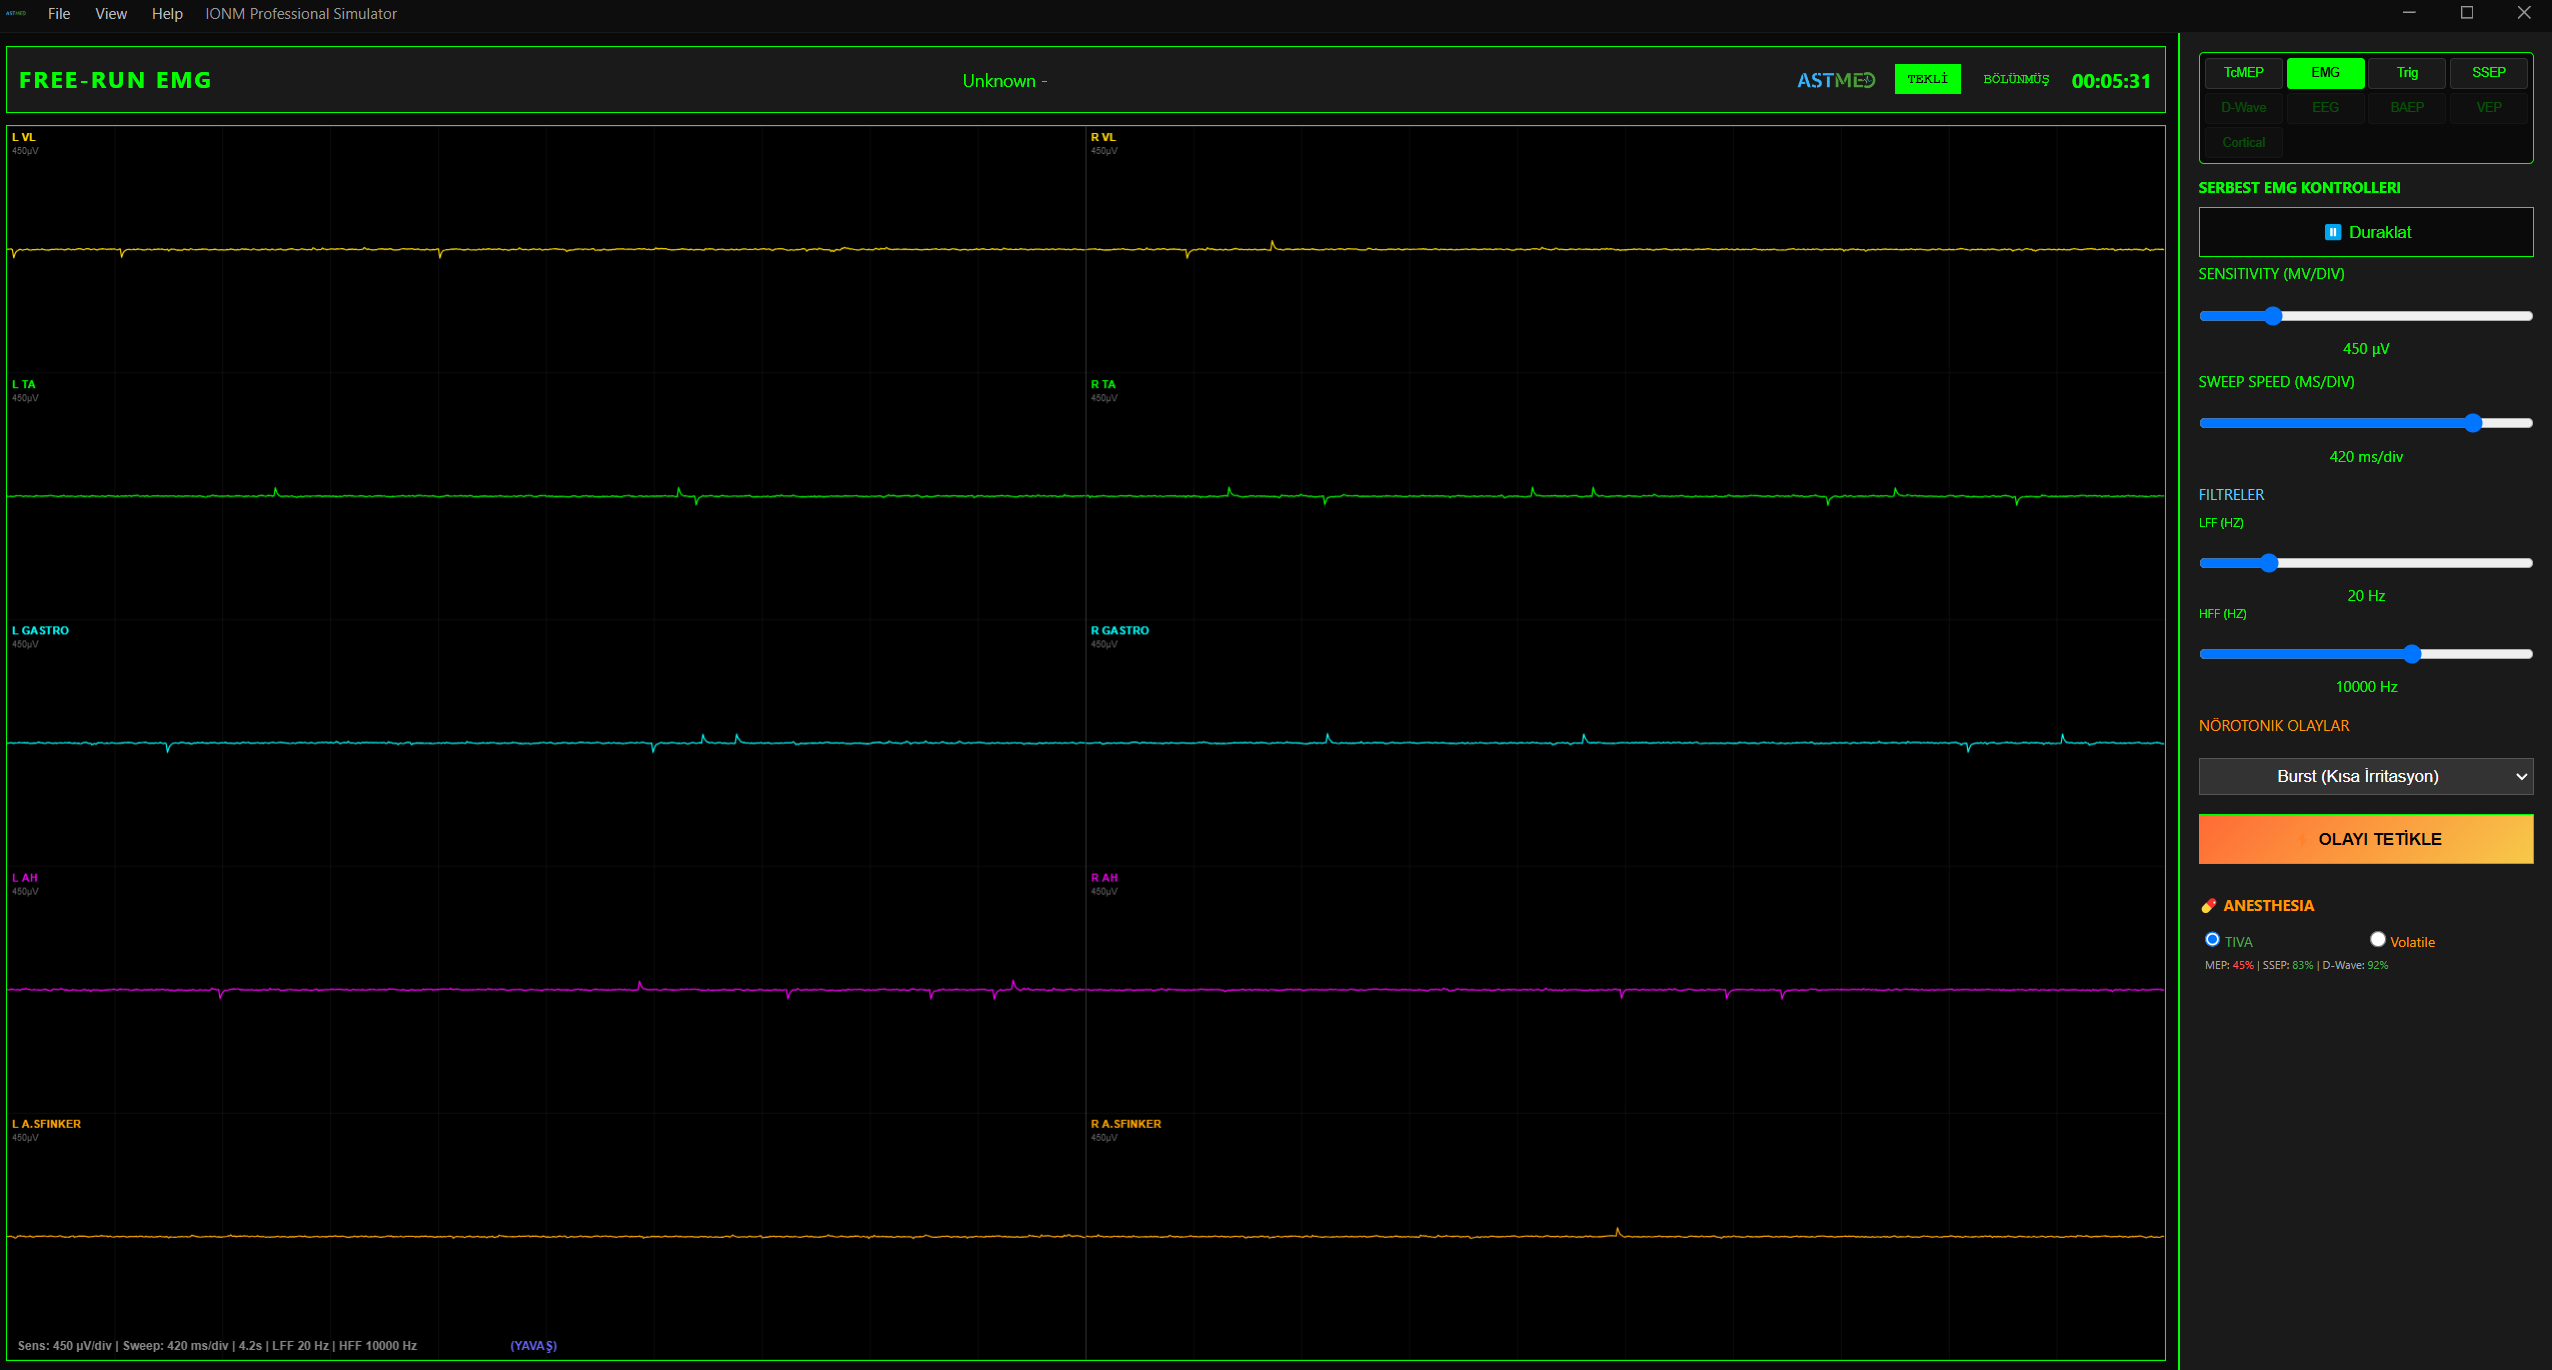Click the pill icon beside ANESTHESIA

(x=2208, y=905)
